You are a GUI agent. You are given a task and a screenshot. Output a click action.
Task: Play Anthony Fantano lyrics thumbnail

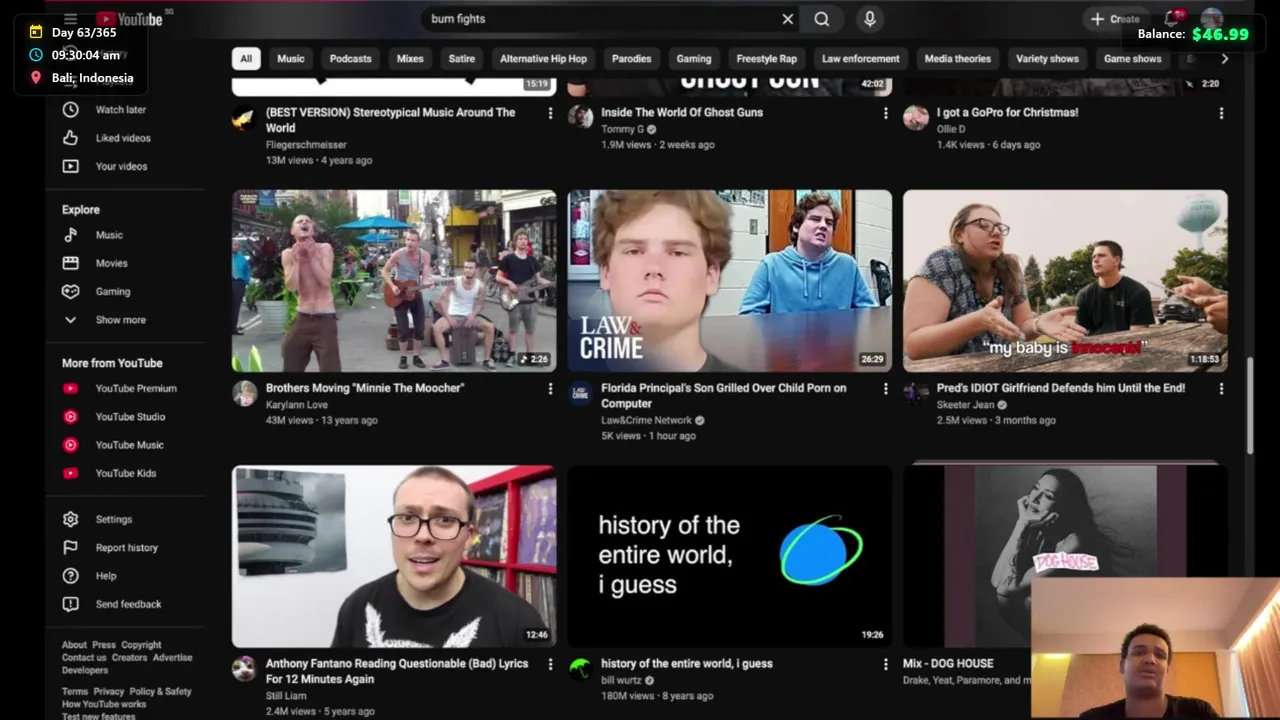(394, 556)
